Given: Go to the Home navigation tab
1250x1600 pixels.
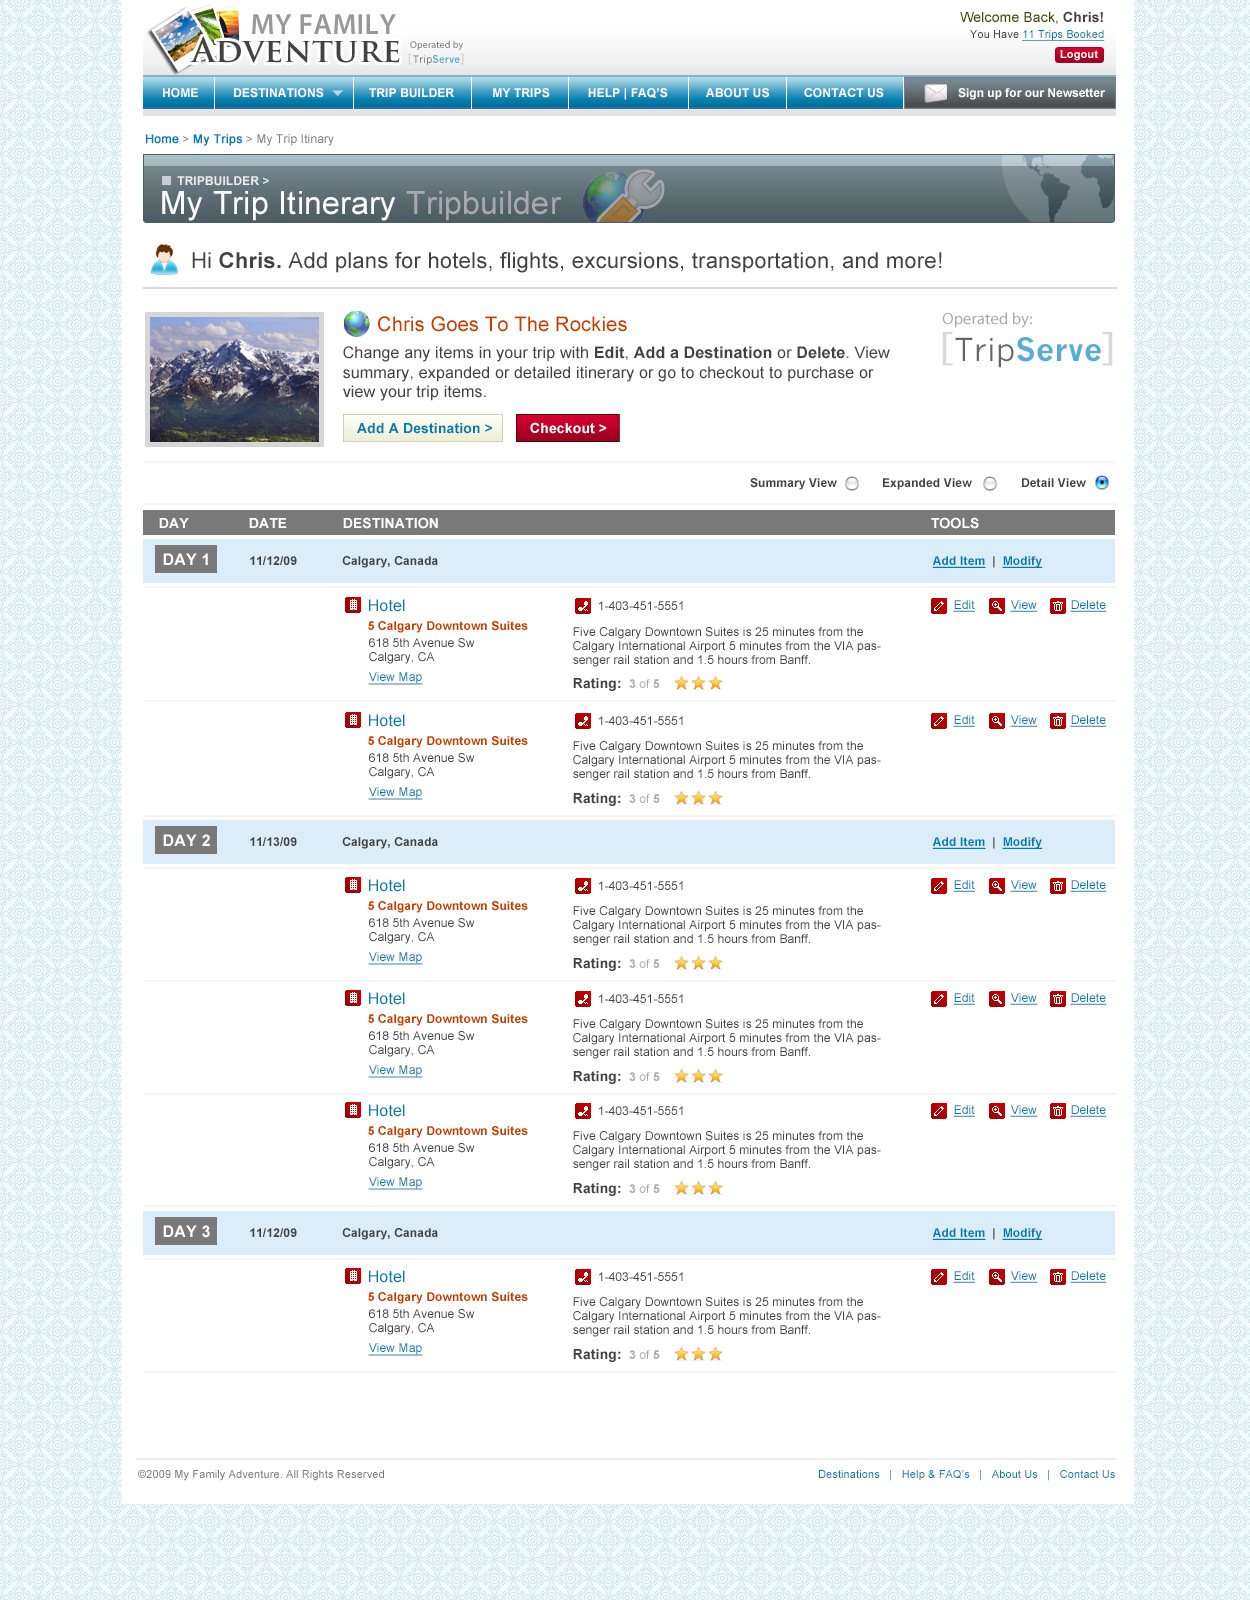Looking at the screenshot, I should 180,93.
